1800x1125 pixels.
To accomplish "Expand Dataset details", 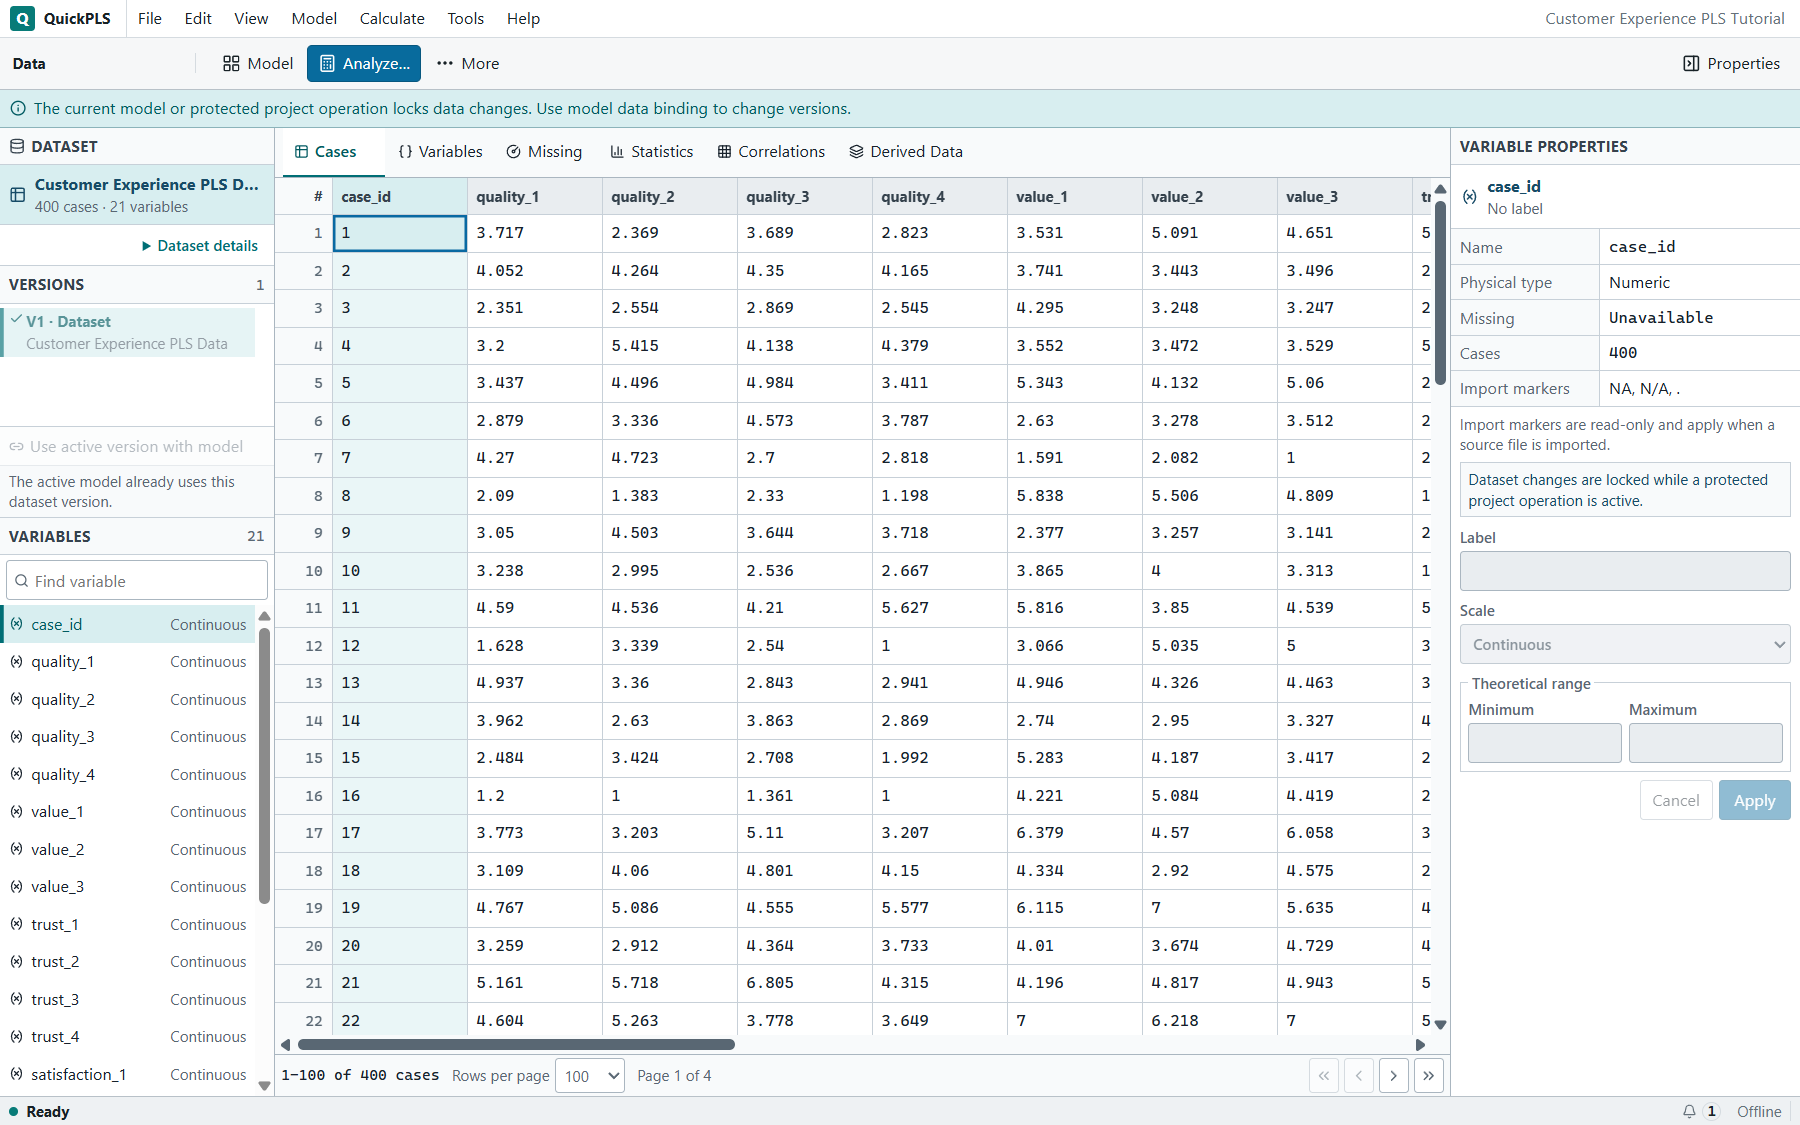I will 200,245.
